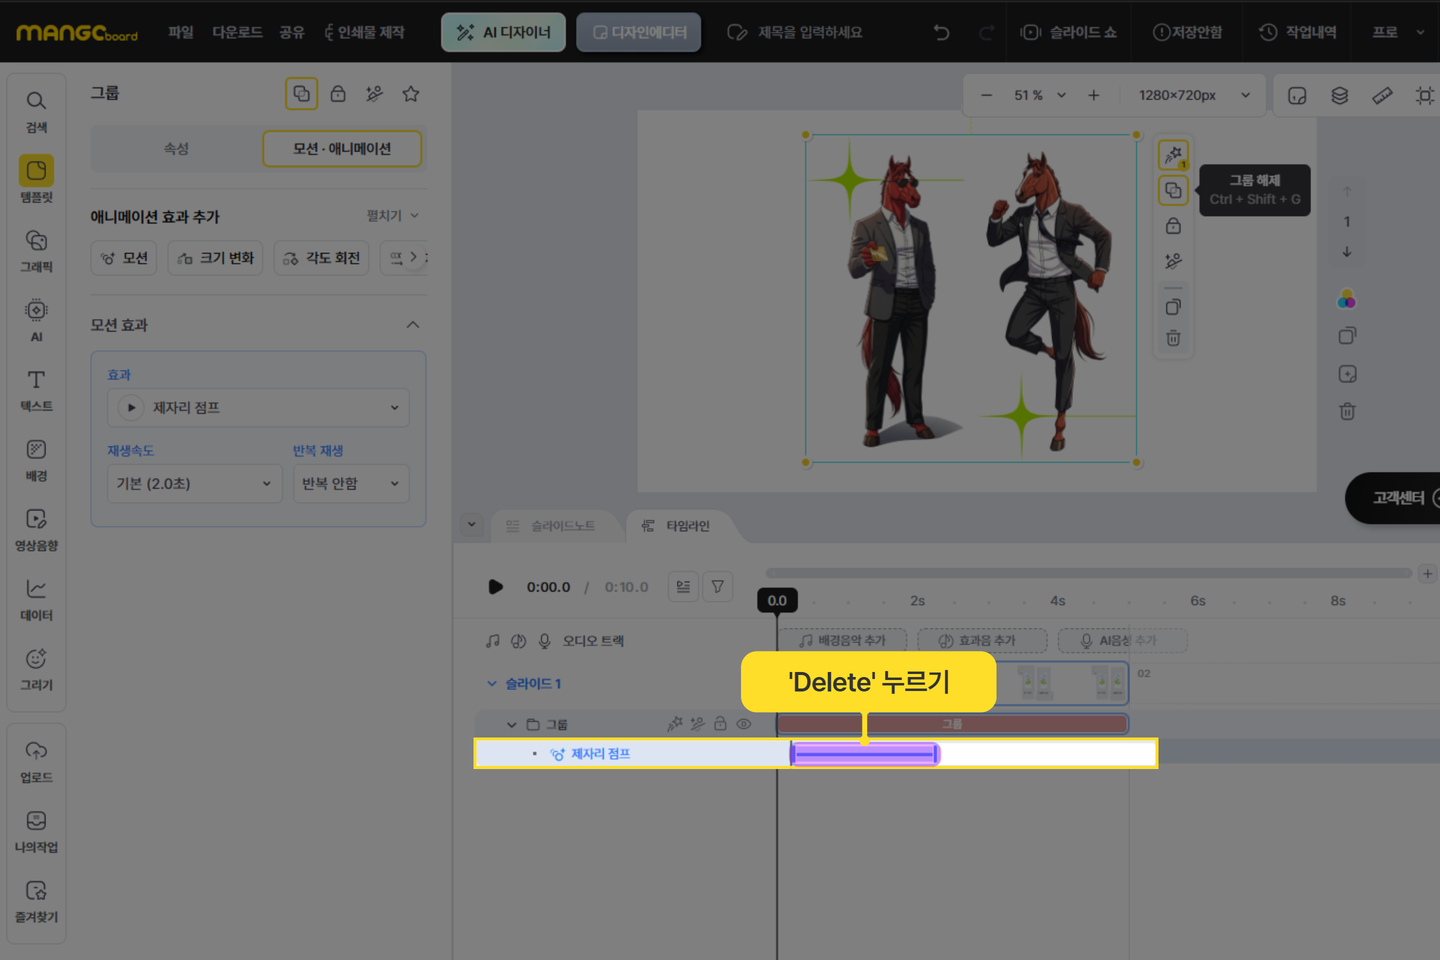The height and width of the screenshot is (960, 1440).
Task: Open the 텍스트 (Text) tool in sidebar
Action: pyautogui.click(x=36, y=389)
